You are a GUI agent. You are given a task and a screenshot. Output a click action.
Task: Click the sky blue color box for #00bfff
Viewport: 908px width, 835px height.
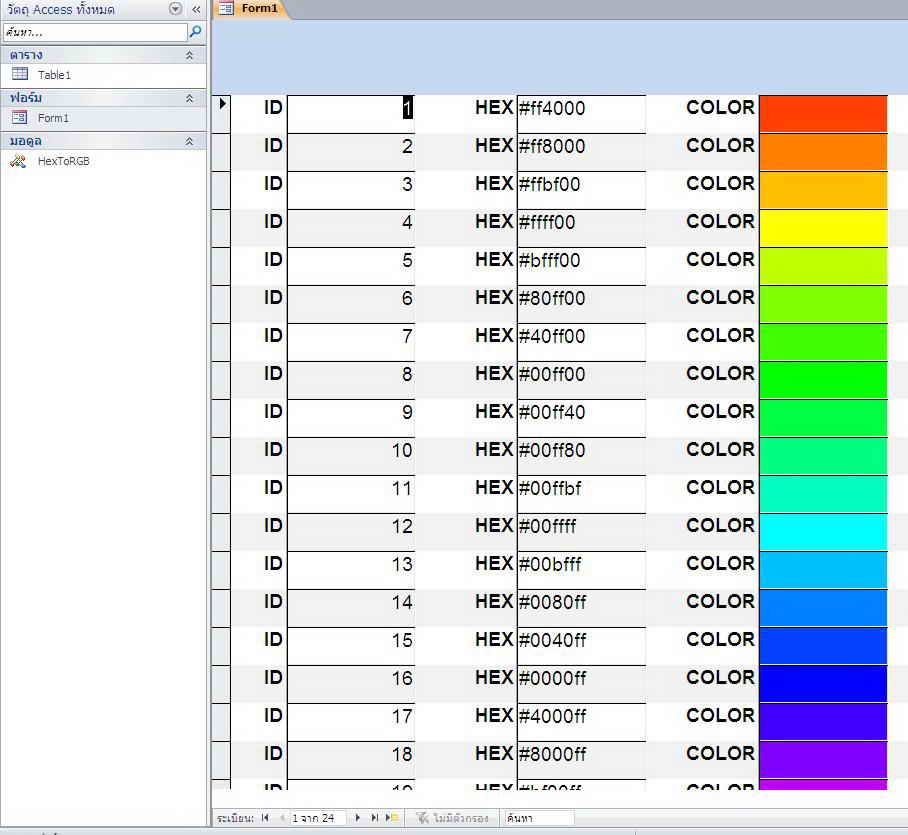point(823,570)
